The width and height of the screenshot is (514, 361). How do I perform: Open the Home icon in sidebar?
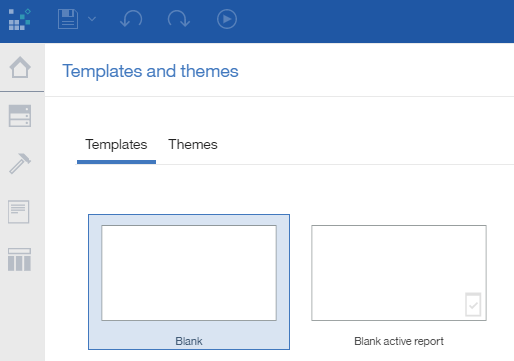[20, 67]
